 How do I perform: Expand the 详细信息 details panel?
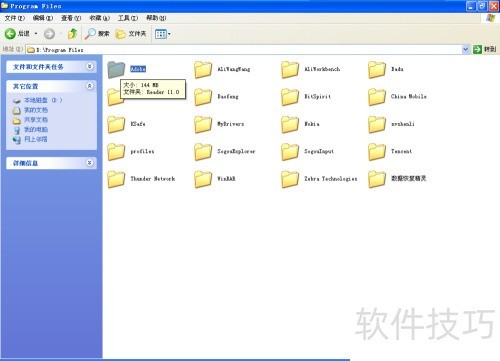tap(89, 163)
